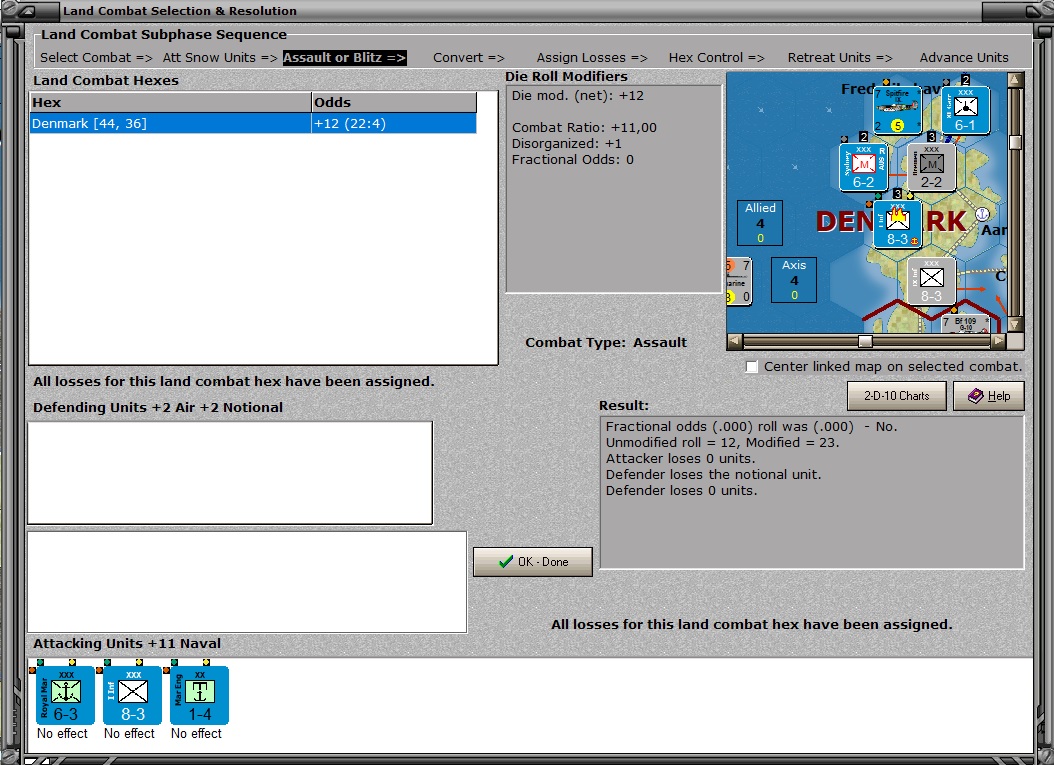
Task: Select the Att Snow Units subphase step
Action: click(220, 58)
